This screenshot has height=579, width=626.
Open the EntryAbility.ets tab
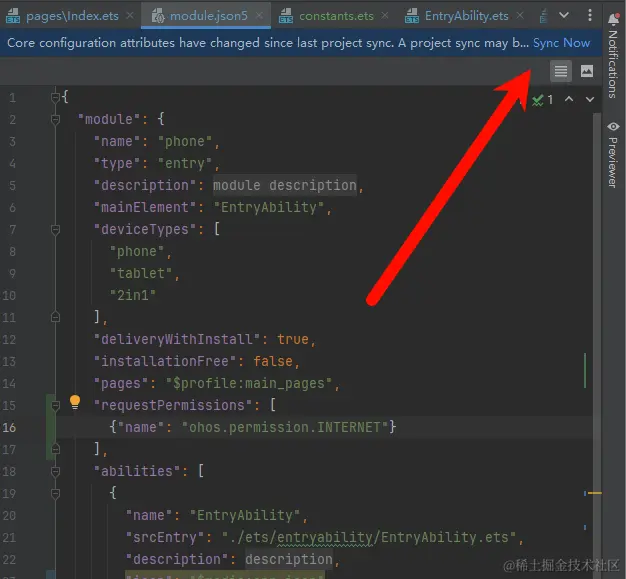[466, 16]
